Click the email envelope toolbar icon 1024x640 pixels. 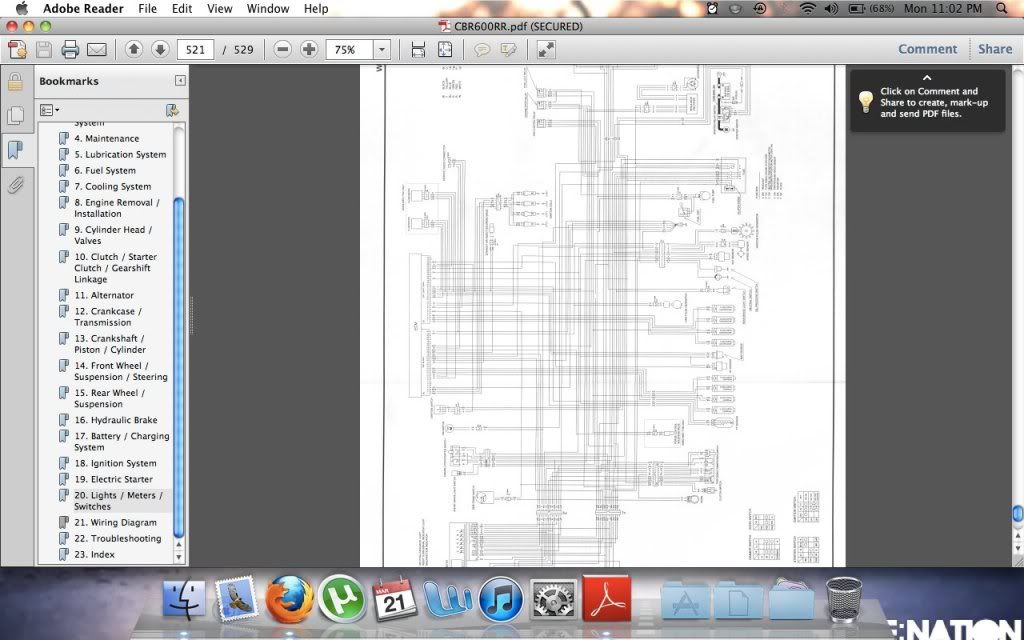(97, 49)
